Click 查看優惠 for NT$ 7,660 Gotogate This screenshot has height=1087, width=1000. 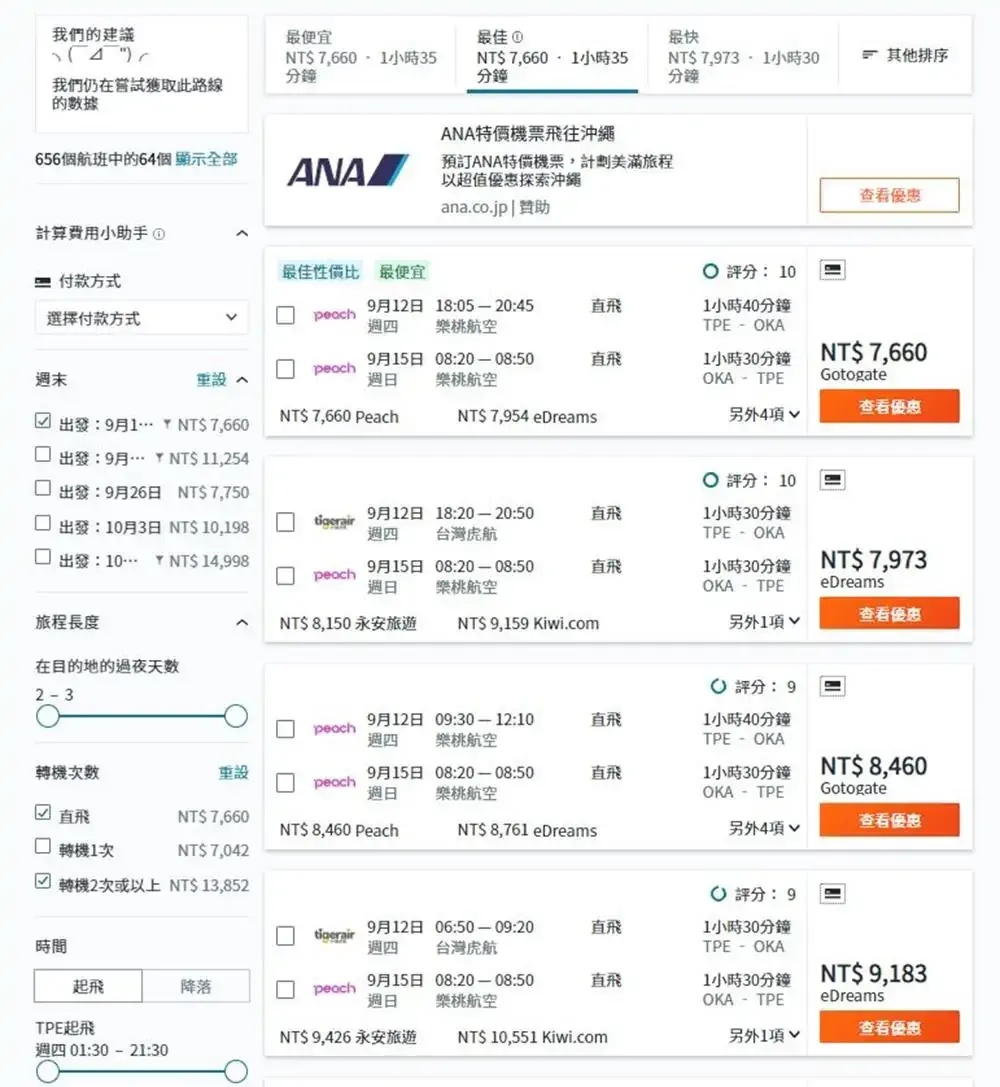point(889,406)
